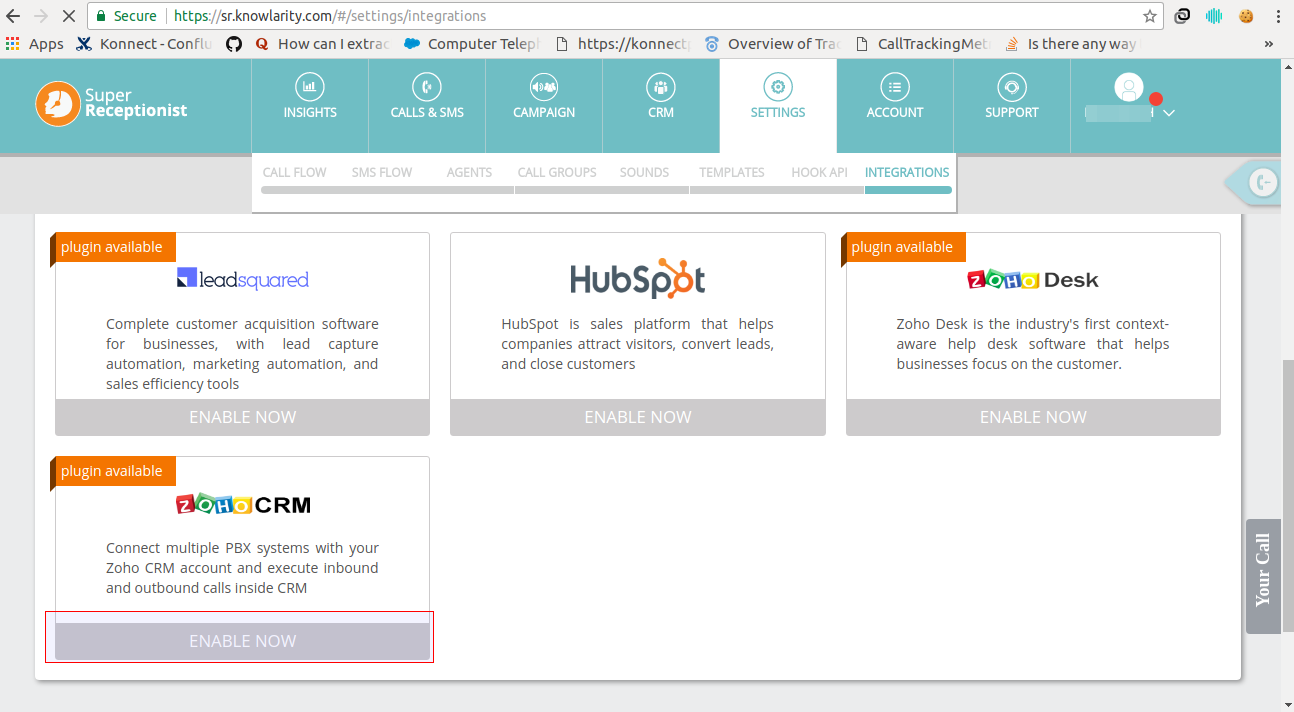This screenshot has height=712, width=1294.
Task: Bookmark this page with star icon
Action: [x=1150, y=16]
